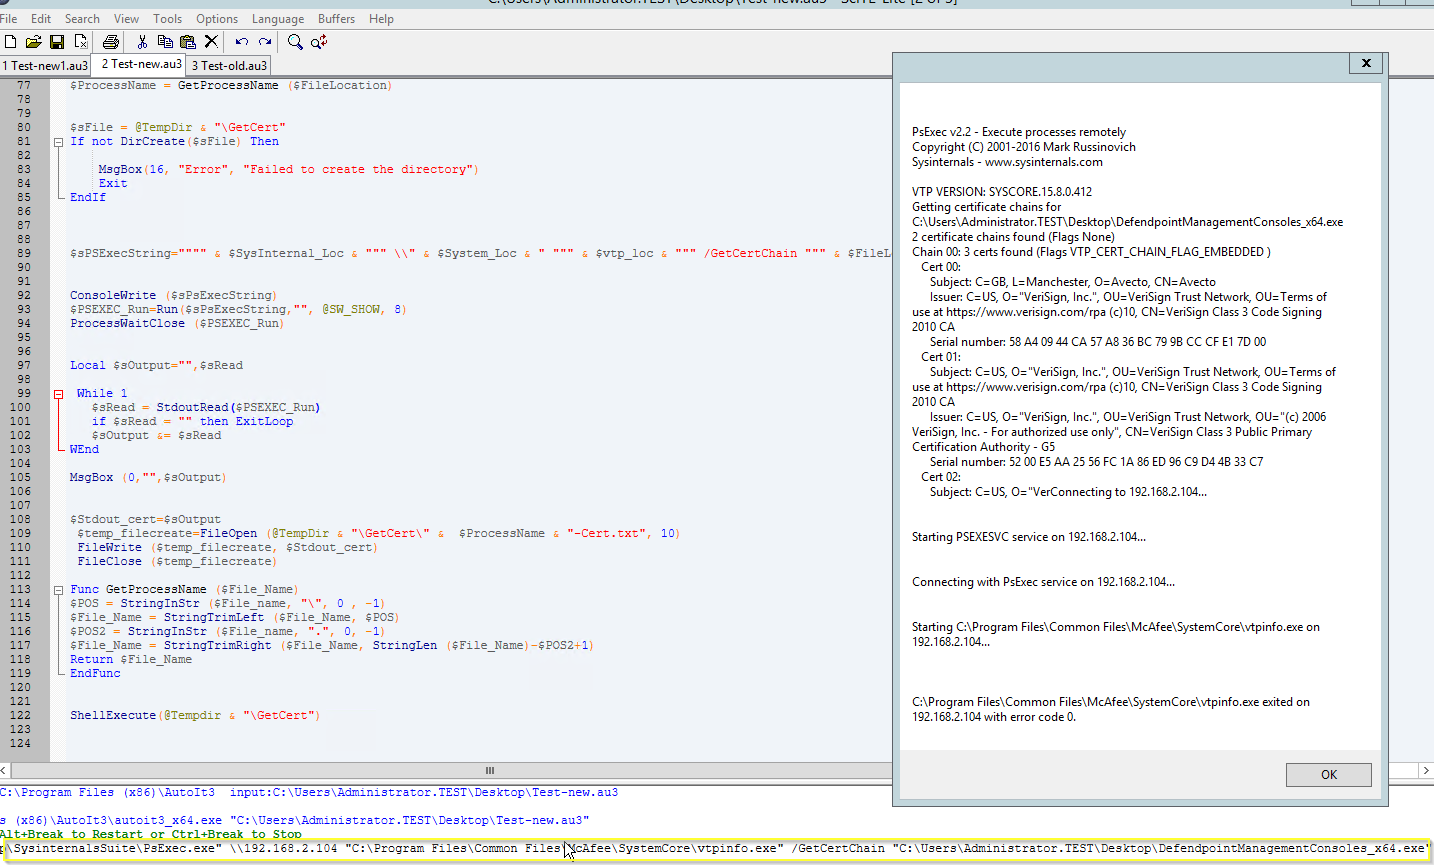
Task: Paste from clipboard icon
Action: 188,42
